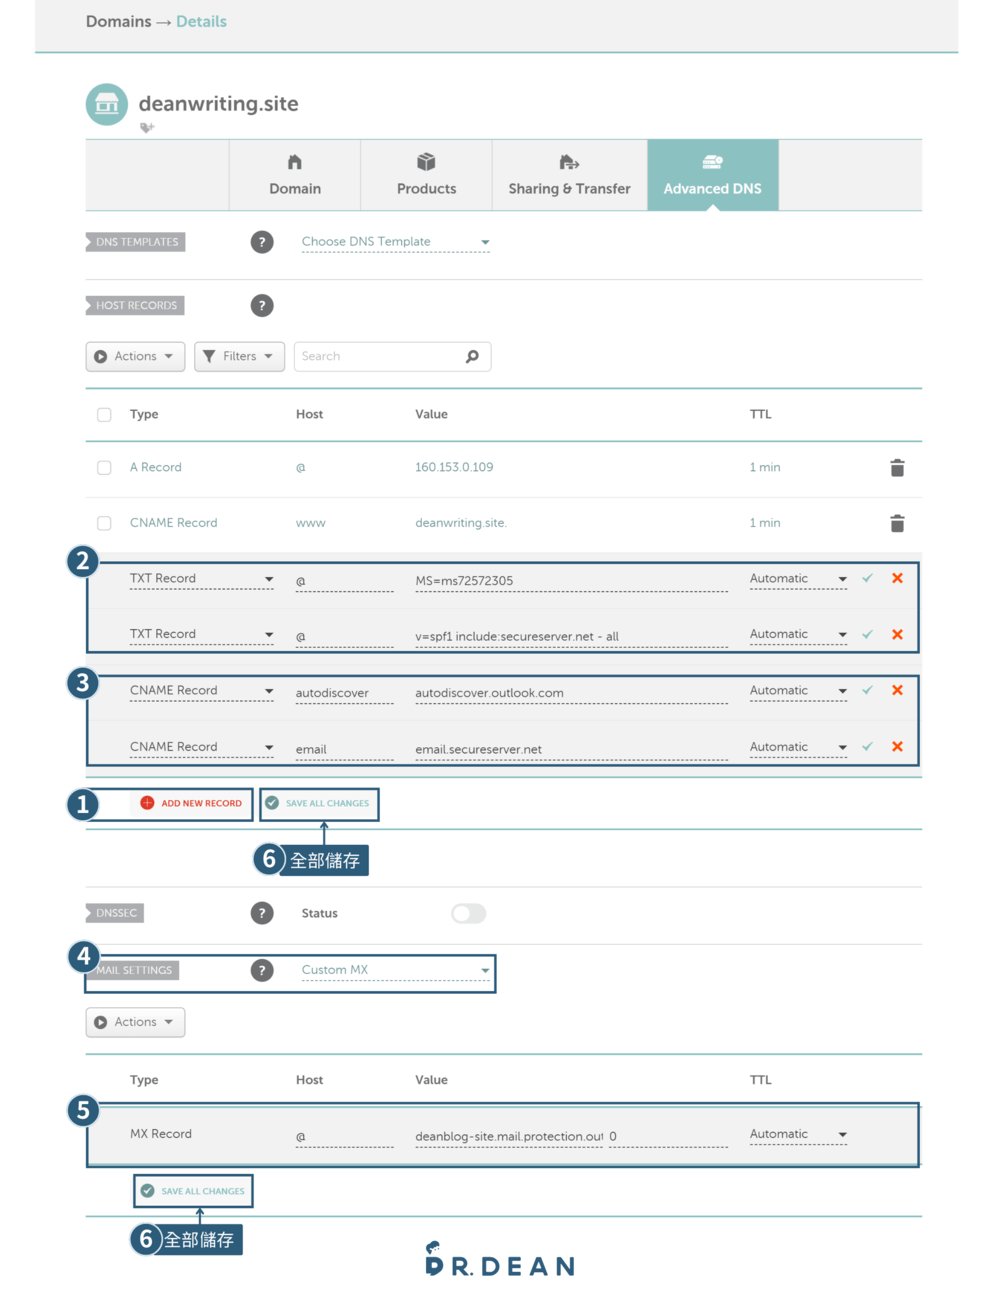Confirm the MS=ms72572305 TXT record with checkmark

point(867,579)
